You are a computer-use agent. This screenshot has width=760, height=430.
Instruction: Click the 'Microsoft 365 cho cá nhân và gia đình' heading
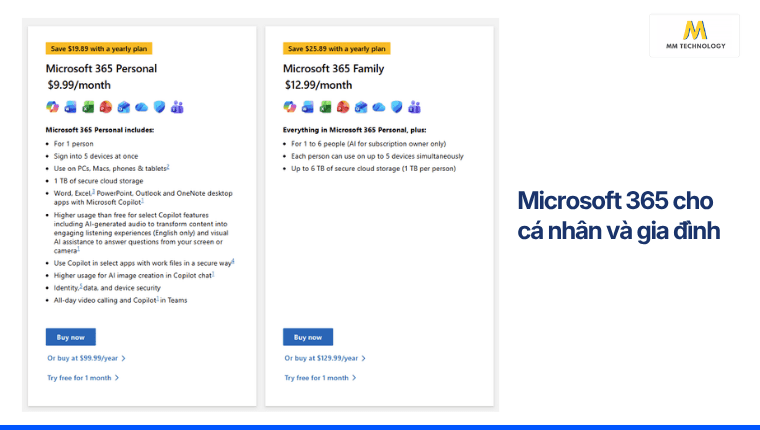pyautogui.click(x=618, y=215)
